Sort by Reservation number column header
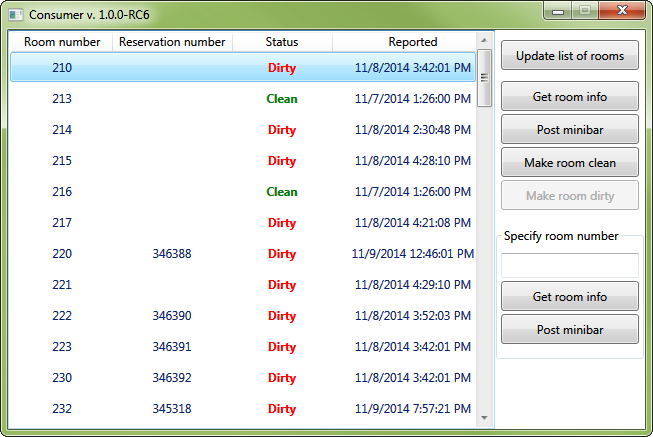Image resolution: width=653 pixels, height=437 pixels. coord(171,42)
